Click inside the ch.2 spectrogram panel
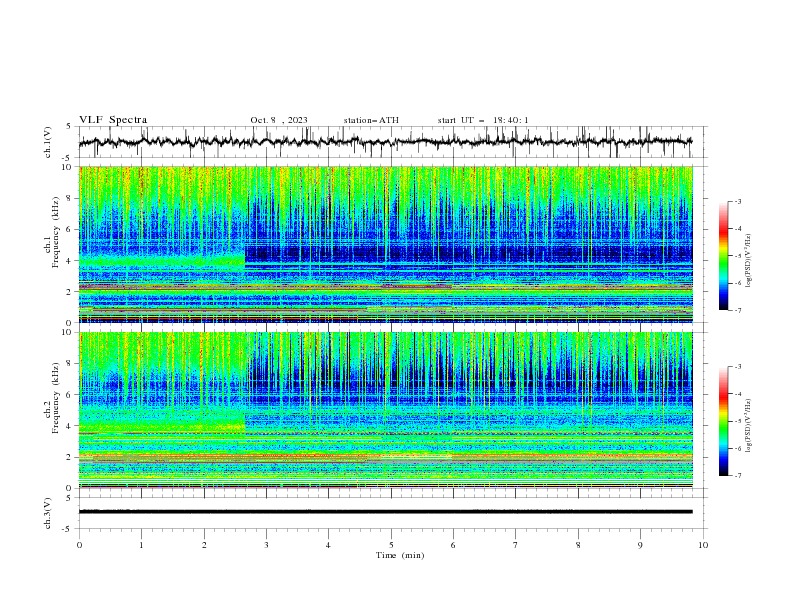This screenshot has height=612, width=792. click(386, 410)
